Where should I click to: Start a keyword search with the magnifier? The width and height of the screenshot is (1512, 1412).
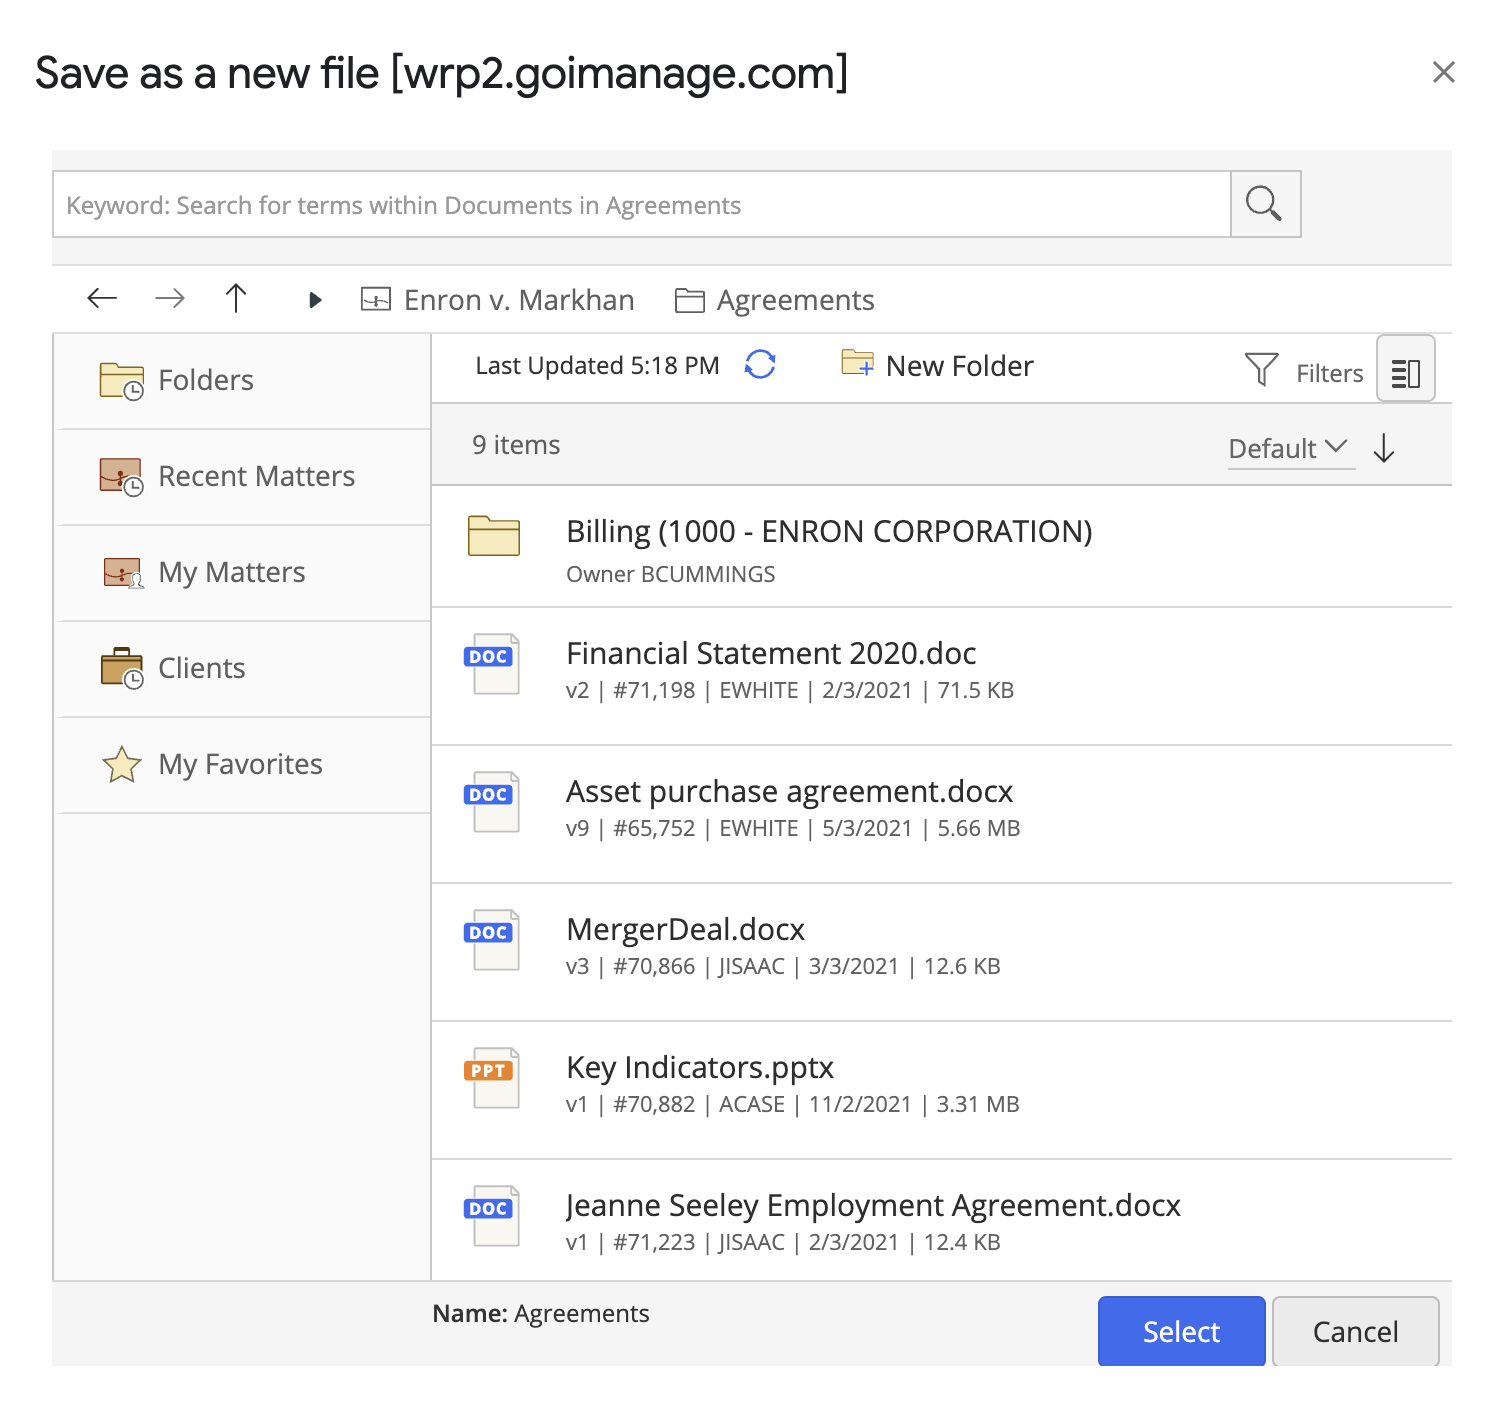tap(1265, 204)
